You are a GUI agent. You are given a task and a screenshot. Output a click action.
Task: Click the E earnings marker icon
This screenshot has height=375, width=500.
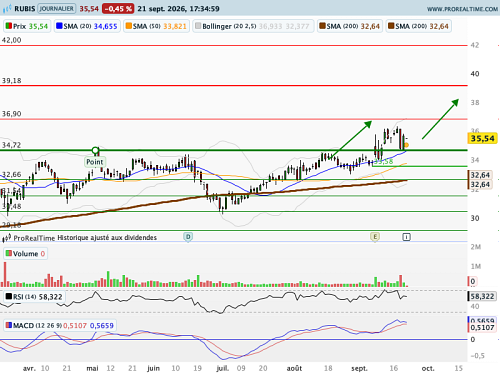coord(375,237)
